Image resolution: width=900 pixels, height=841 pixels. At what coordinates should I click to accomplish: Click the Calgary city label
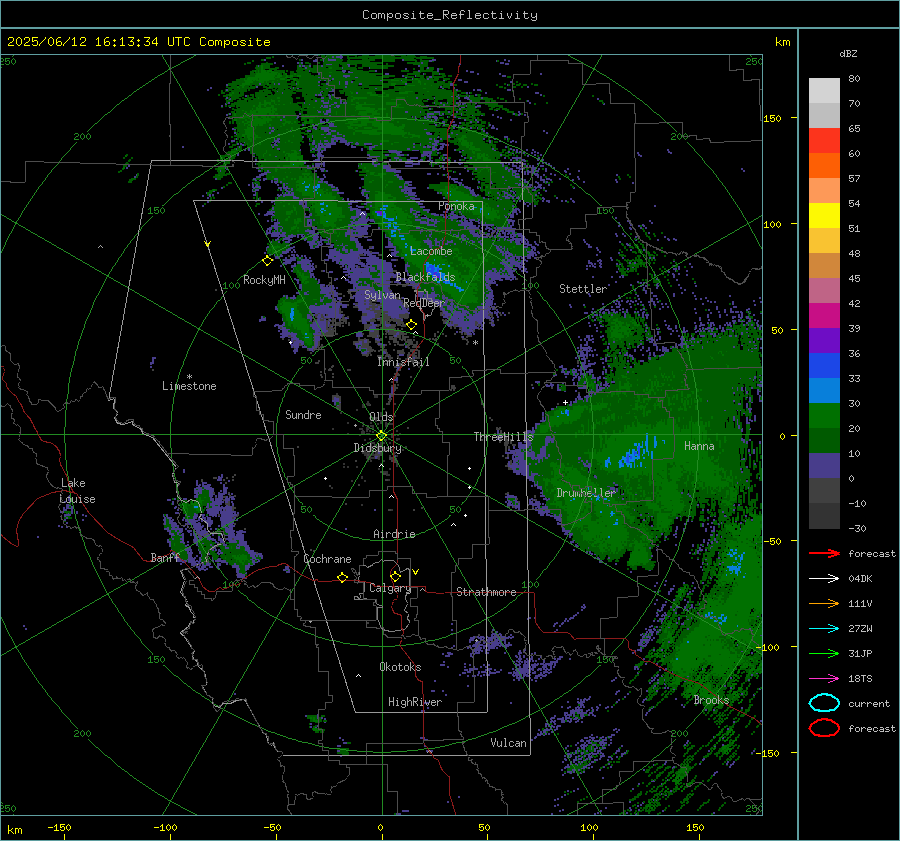[390, 588]
